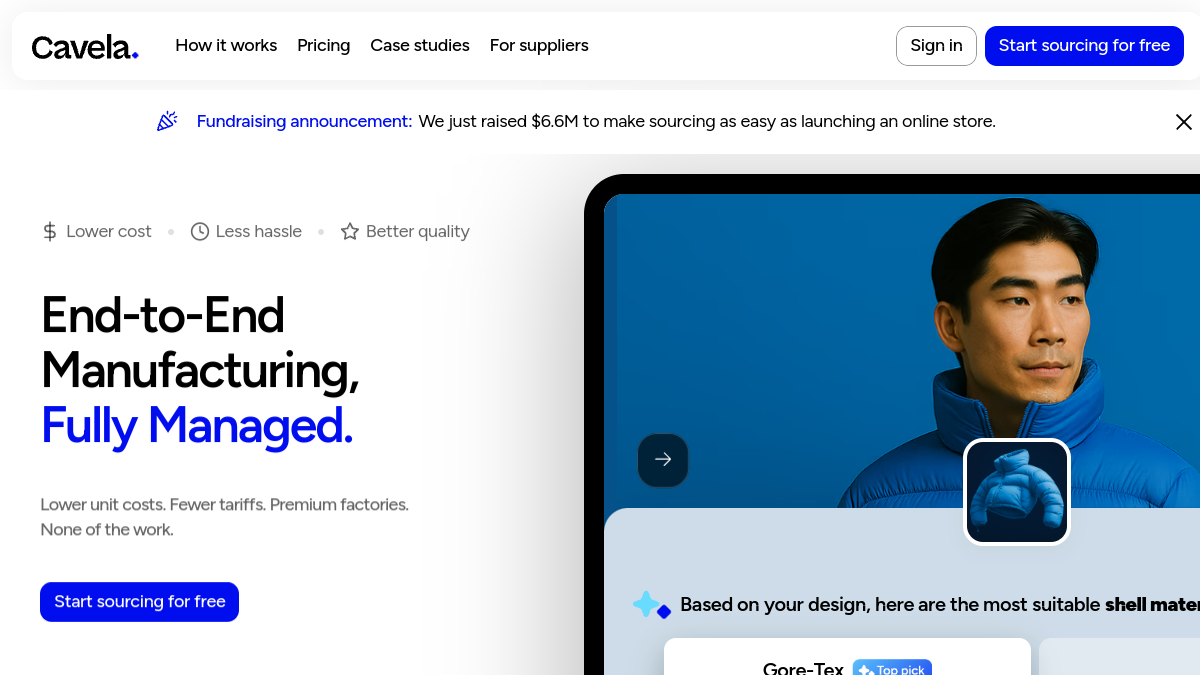1200x675 pixels.
Task: Open How it works page
Action: coord(226,46)
